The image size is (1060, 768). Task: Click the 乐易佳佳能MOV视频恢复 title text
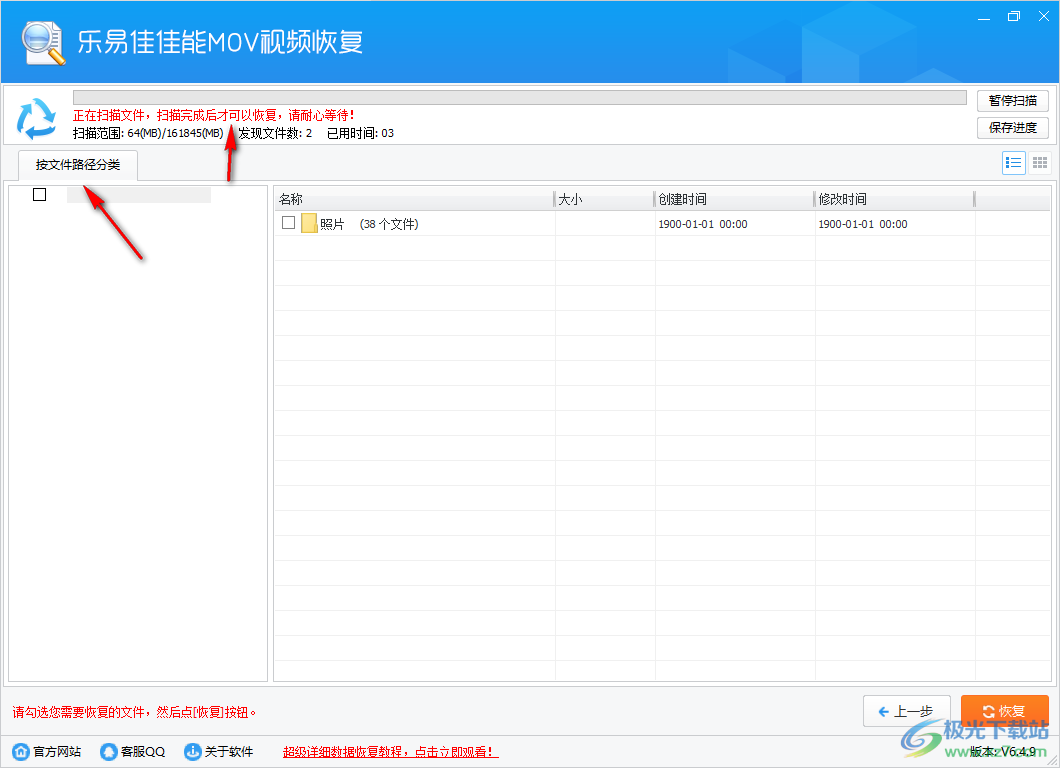coord(220,42)
